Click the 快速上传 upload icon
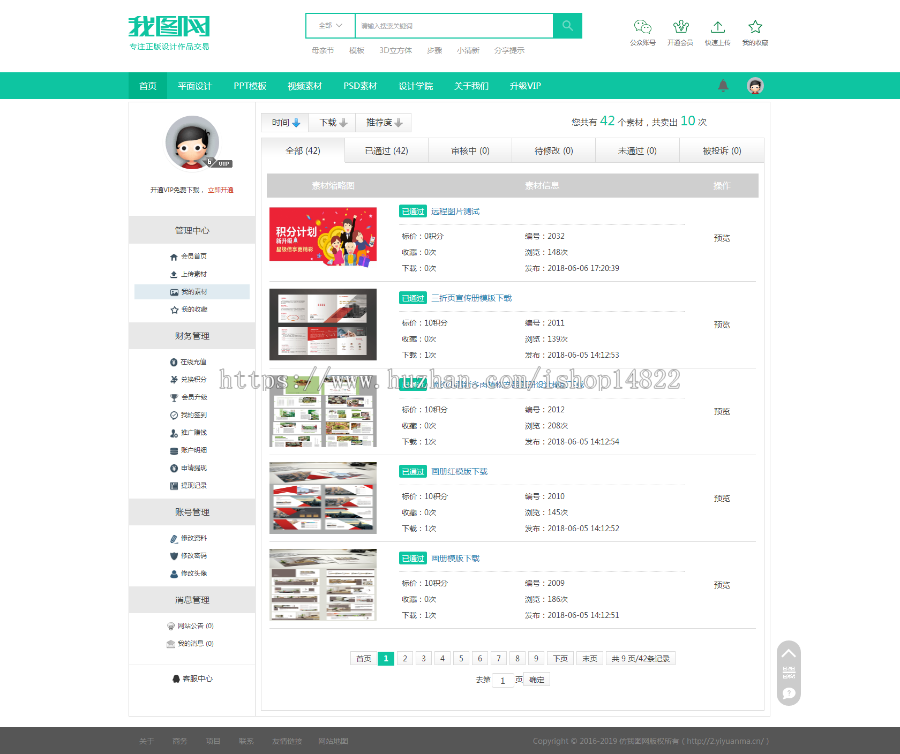This screenshot has height=754, width=900. tap(717, 29)
